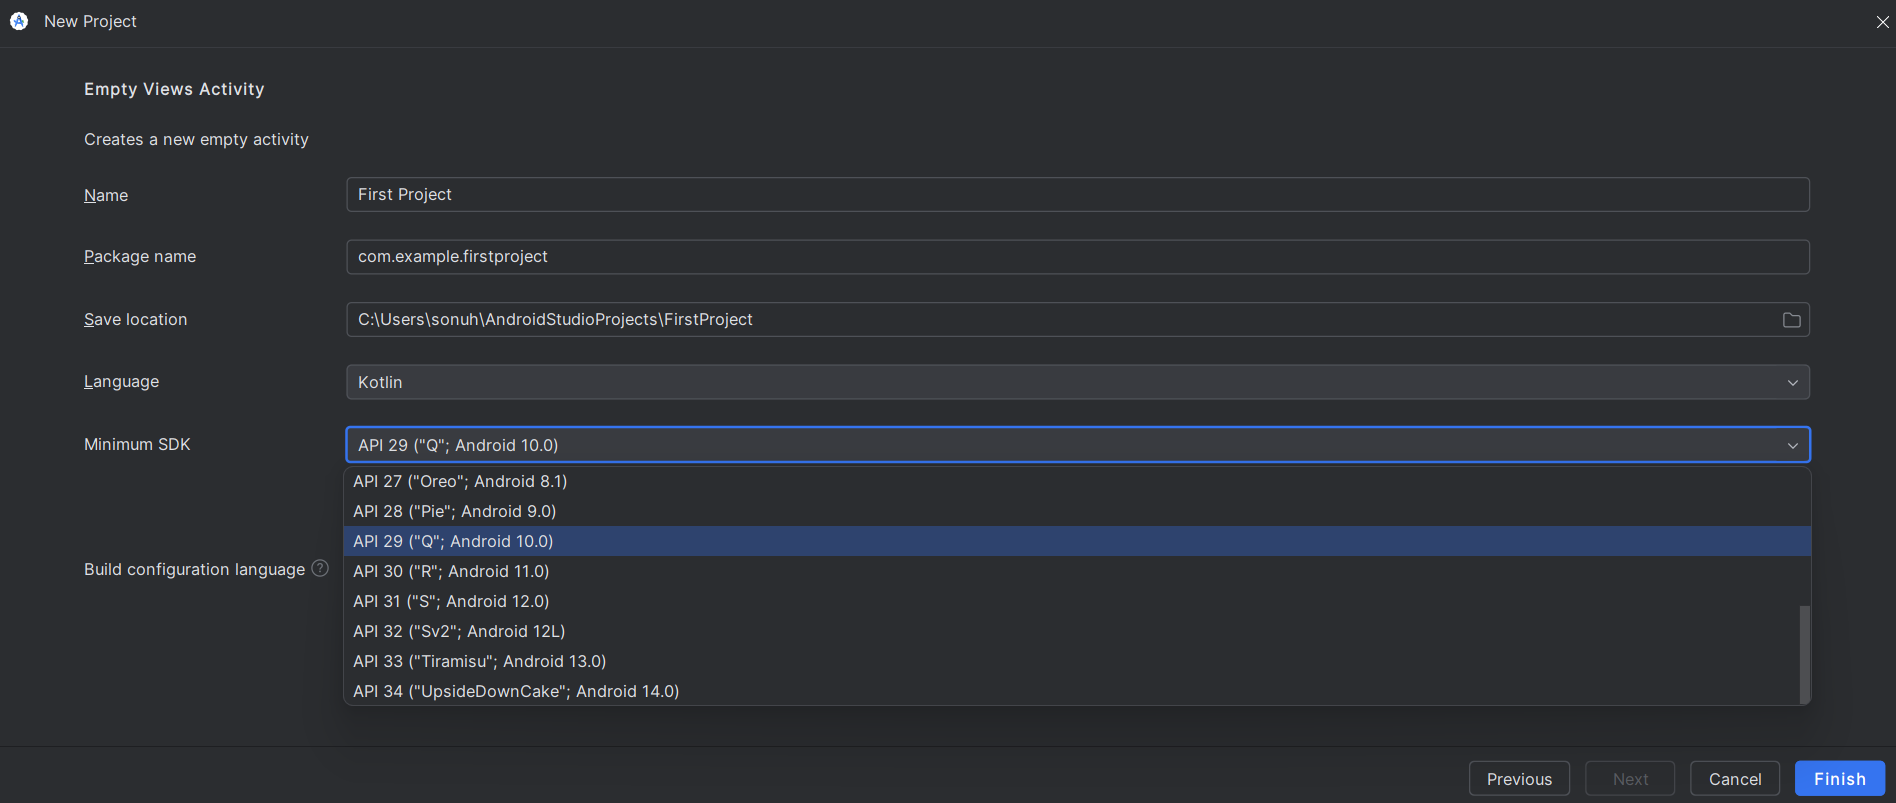Select API 27 Oreo Android 8.1 option
The width and height of the screenshot is (1896, 803).
[x=460, y=481]
